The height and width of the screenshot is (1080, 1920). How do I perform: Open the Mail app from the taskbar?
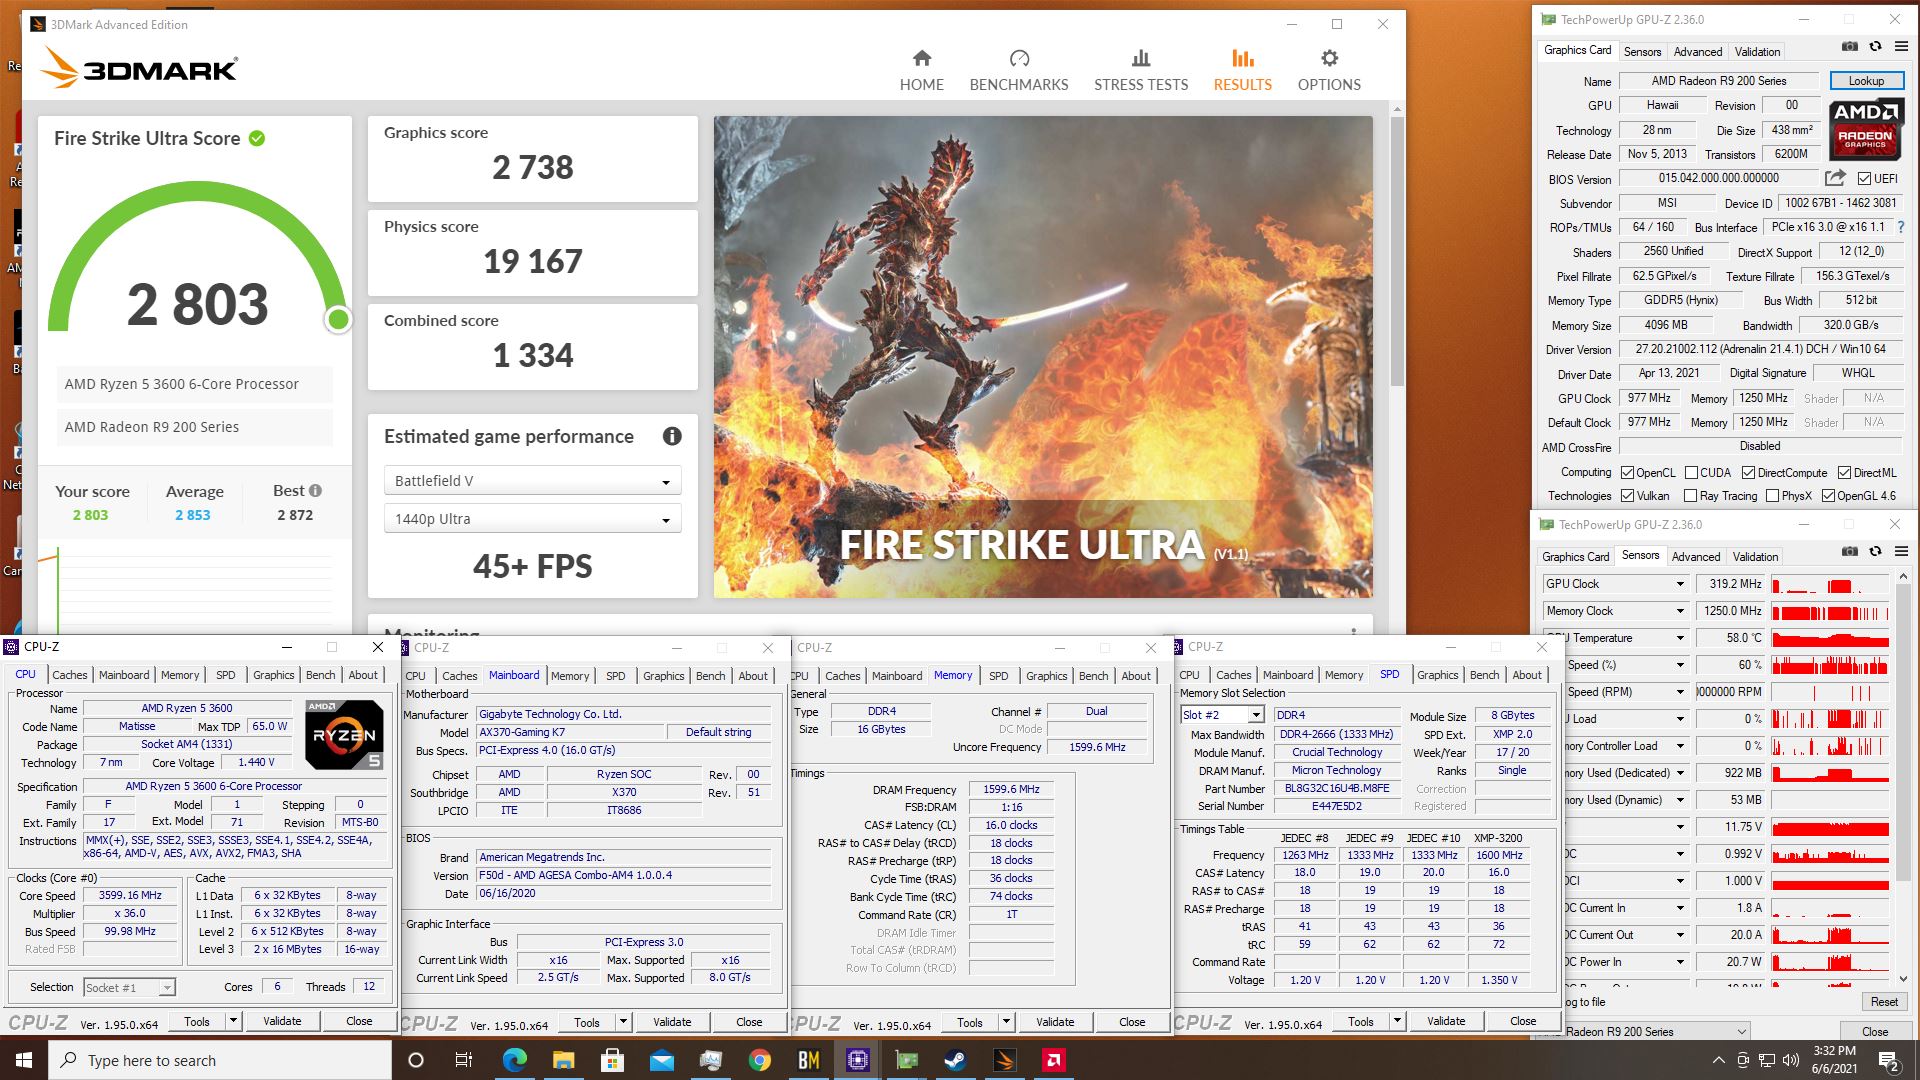[661, 1060]
